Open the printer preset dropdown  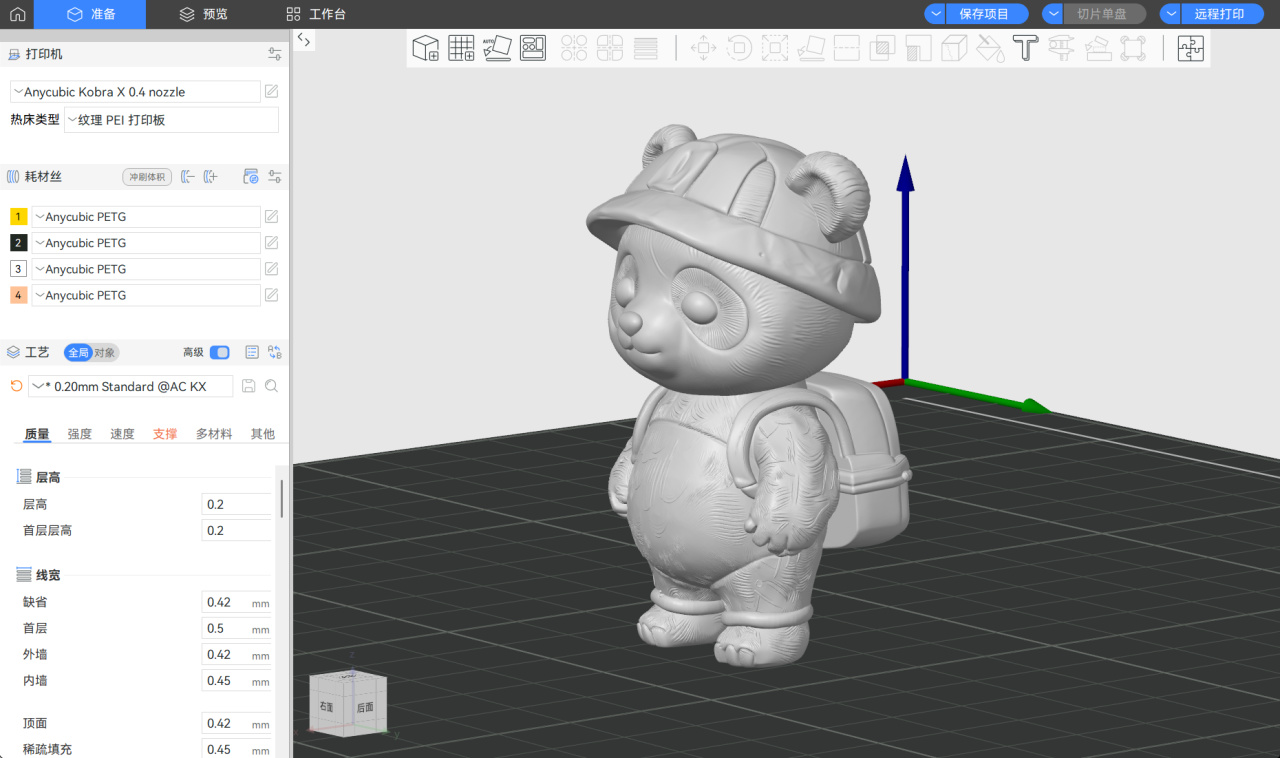[135, 92]
